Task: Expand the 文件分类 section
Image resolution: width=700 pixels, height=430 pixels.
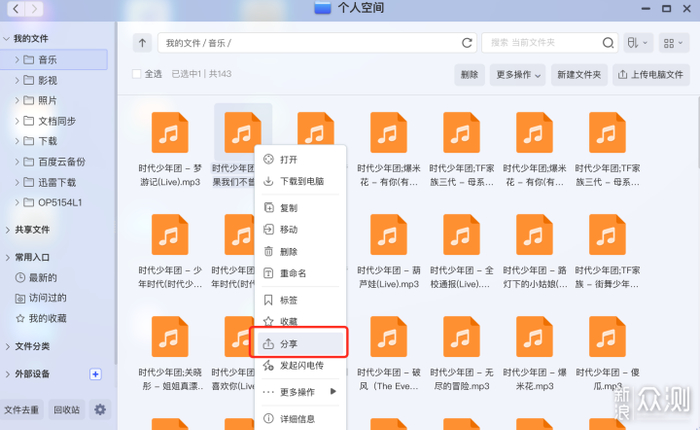Action: tap(8, 346)
